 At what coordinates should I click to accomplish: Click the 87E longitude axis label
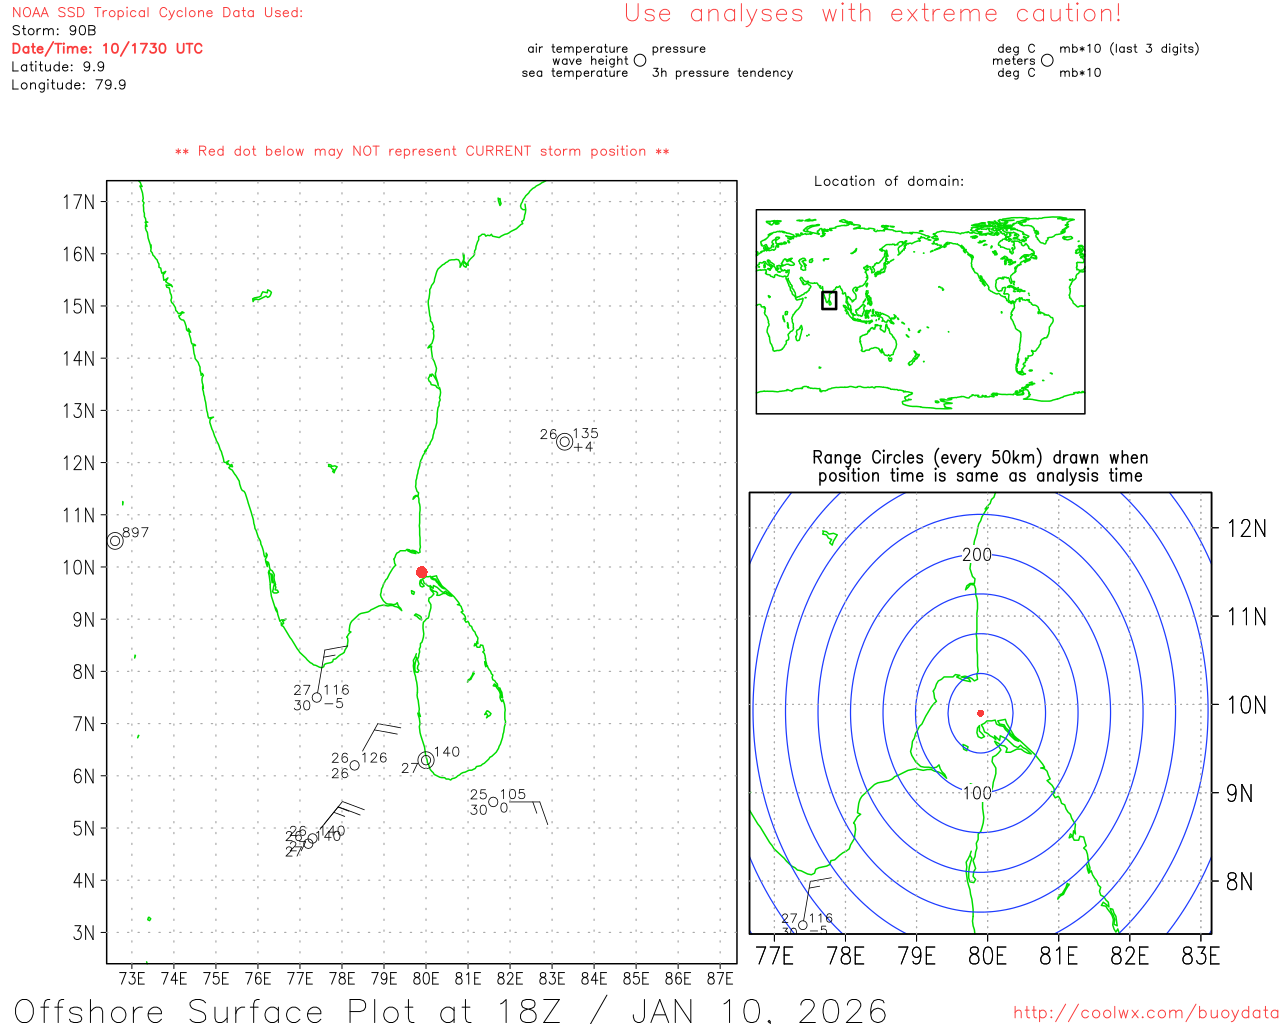coord(720,979)
